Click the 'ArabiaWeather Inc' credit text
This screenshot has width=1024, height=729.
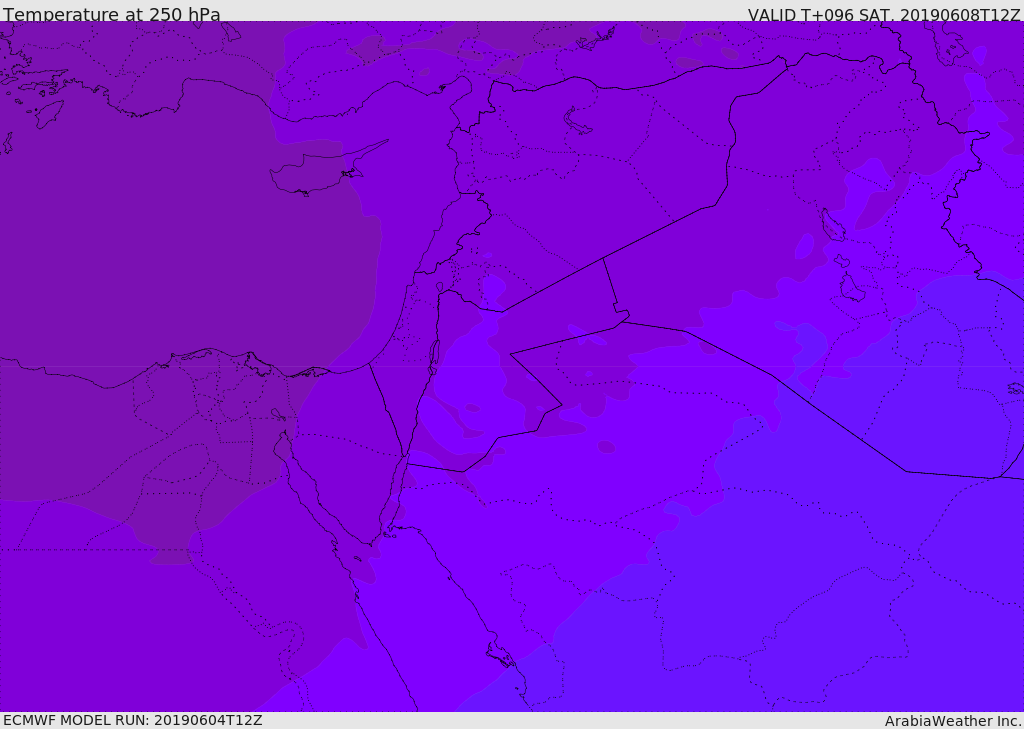(x=952, y=721)
